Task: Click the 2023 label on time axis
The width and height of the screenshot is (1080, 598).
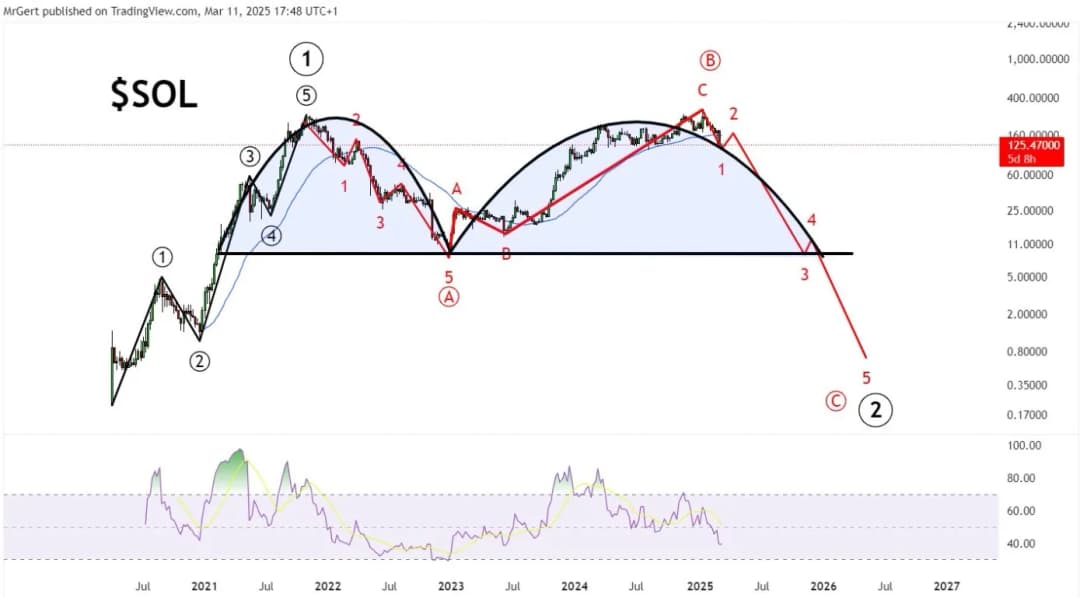Action: (450, 585)
